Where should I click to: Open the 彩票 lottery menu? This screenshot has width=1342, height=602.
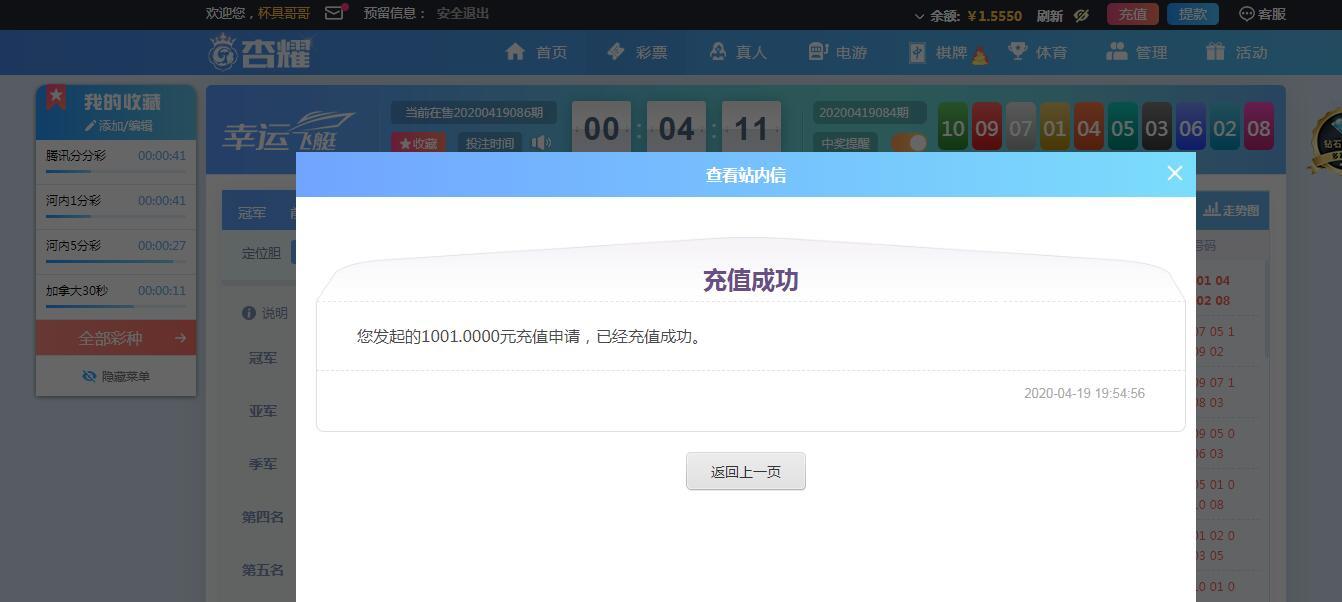pos(637,52)
